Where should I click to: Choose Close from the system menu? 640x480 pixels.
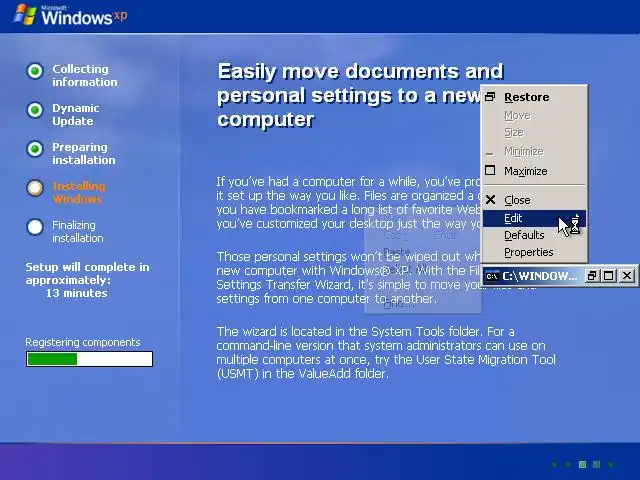[x=535, y=200]
